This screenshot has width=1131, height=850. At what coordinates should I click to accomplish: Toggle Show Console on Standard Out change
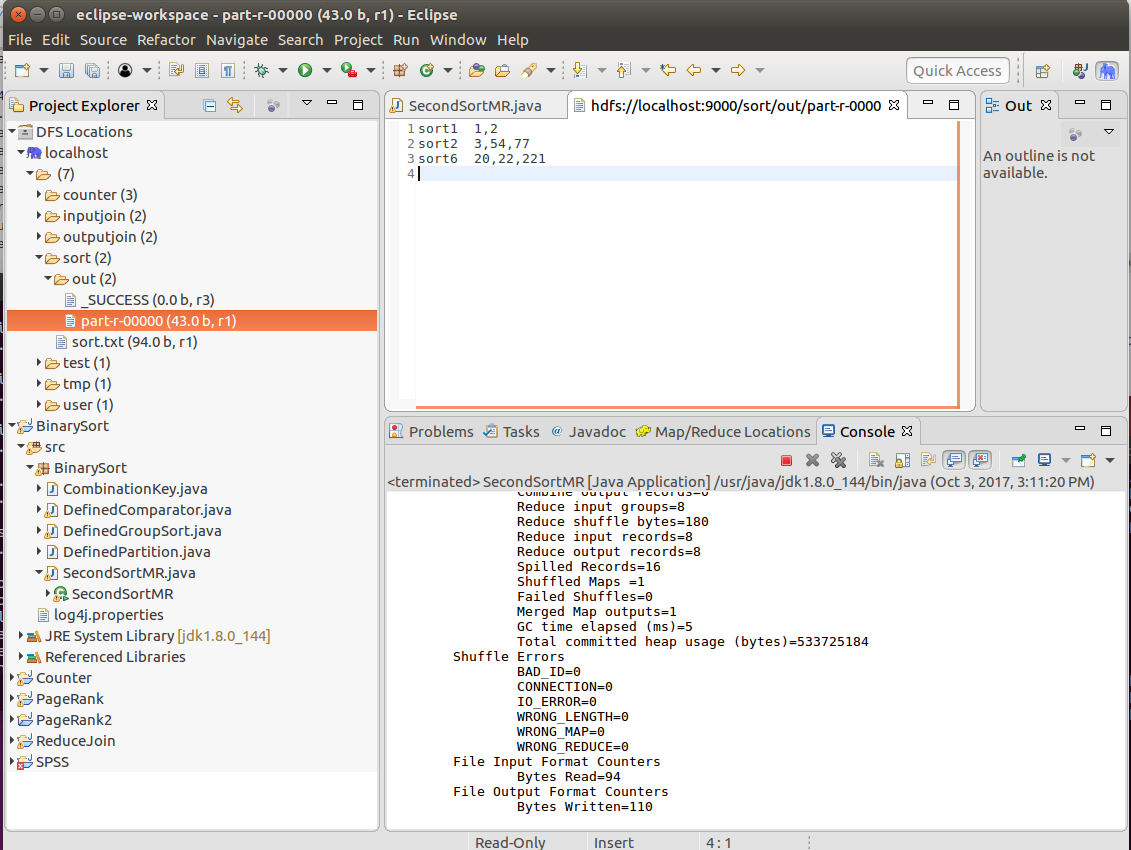(x=954, y=460)
